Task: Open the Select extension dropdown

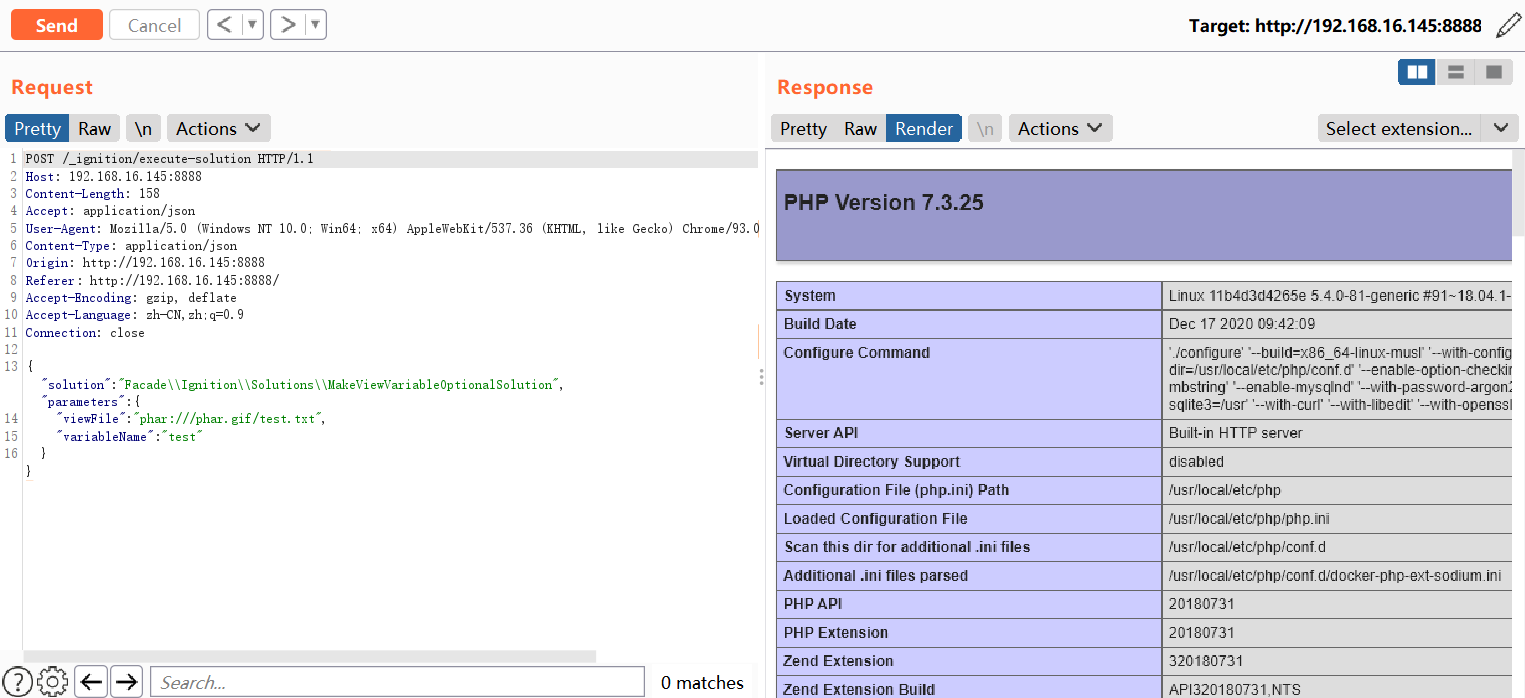Action: tap(1418, 128)
